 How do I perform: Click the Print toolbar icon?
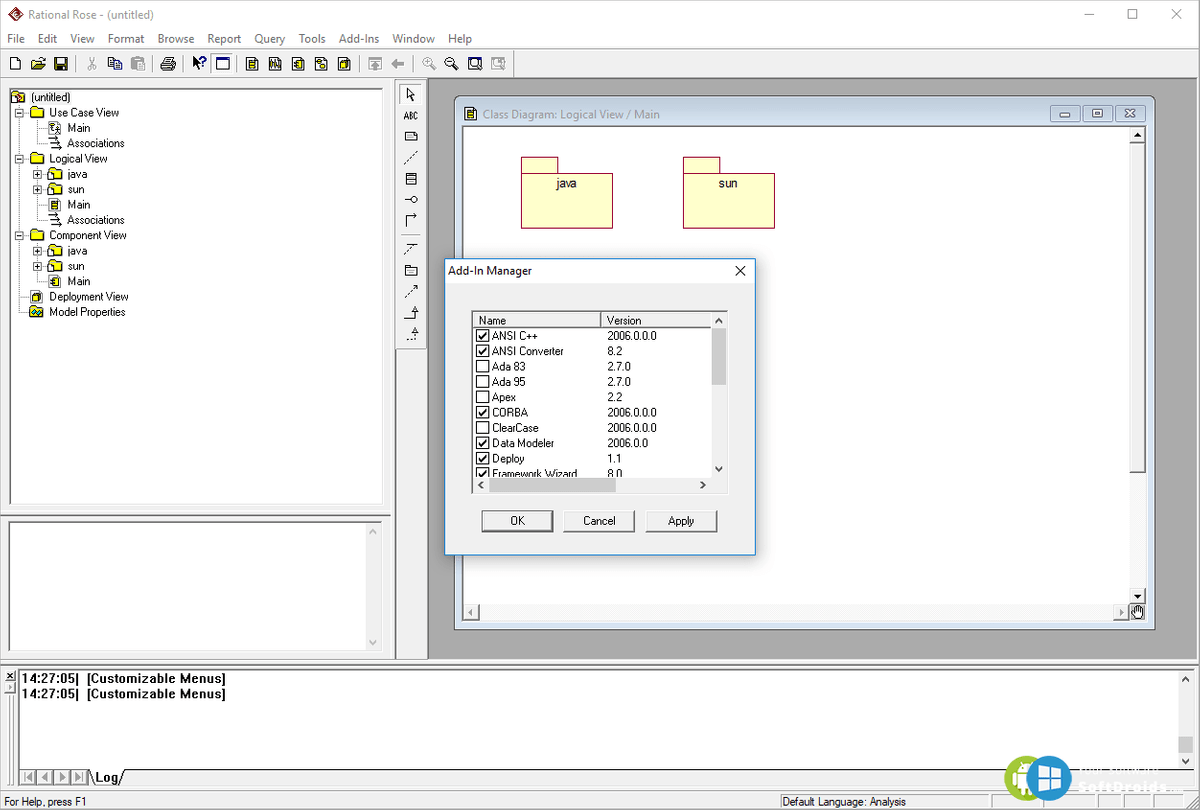pyautogui.click(x=169, y=63)
